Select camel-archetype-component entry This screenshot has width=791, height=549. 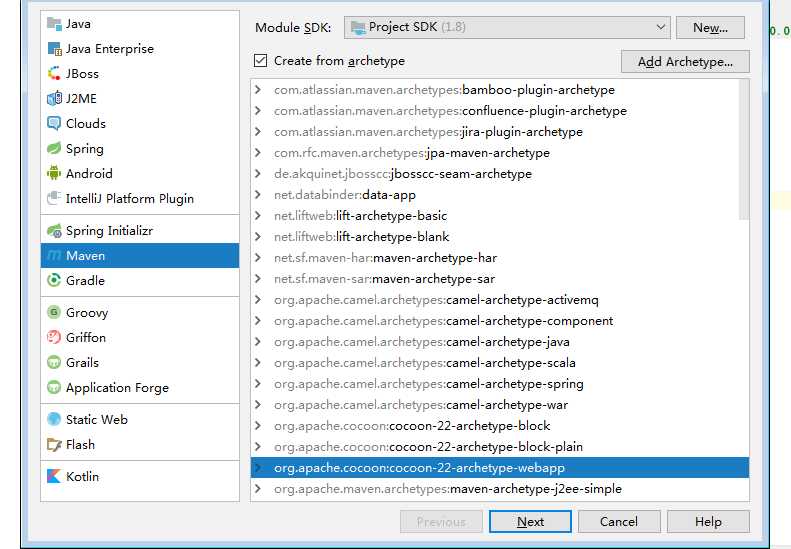[x=499, y=321]
